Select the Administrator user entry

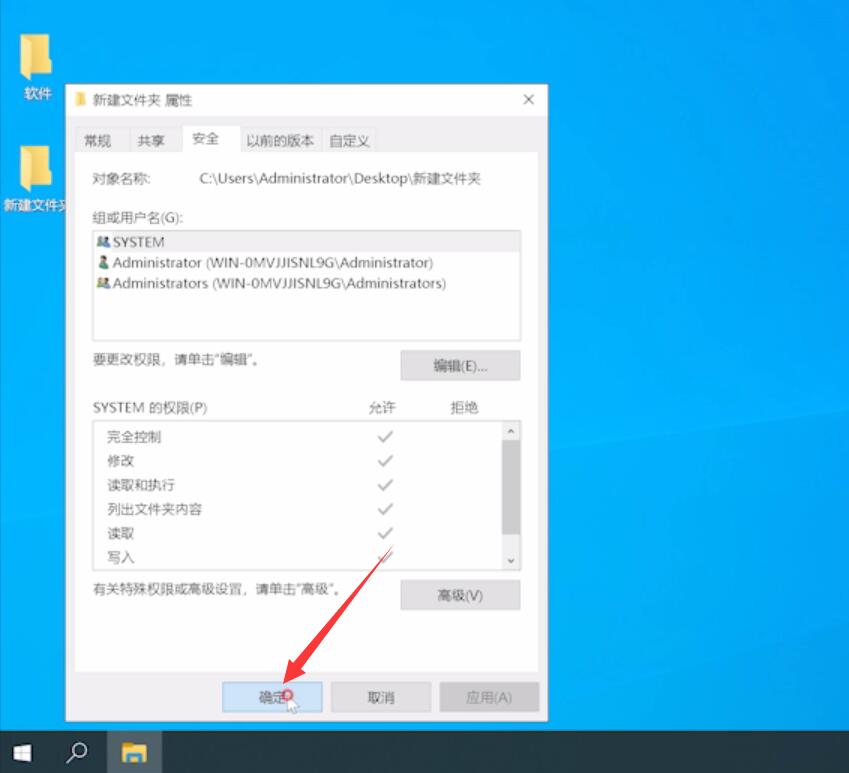(306, 263)
